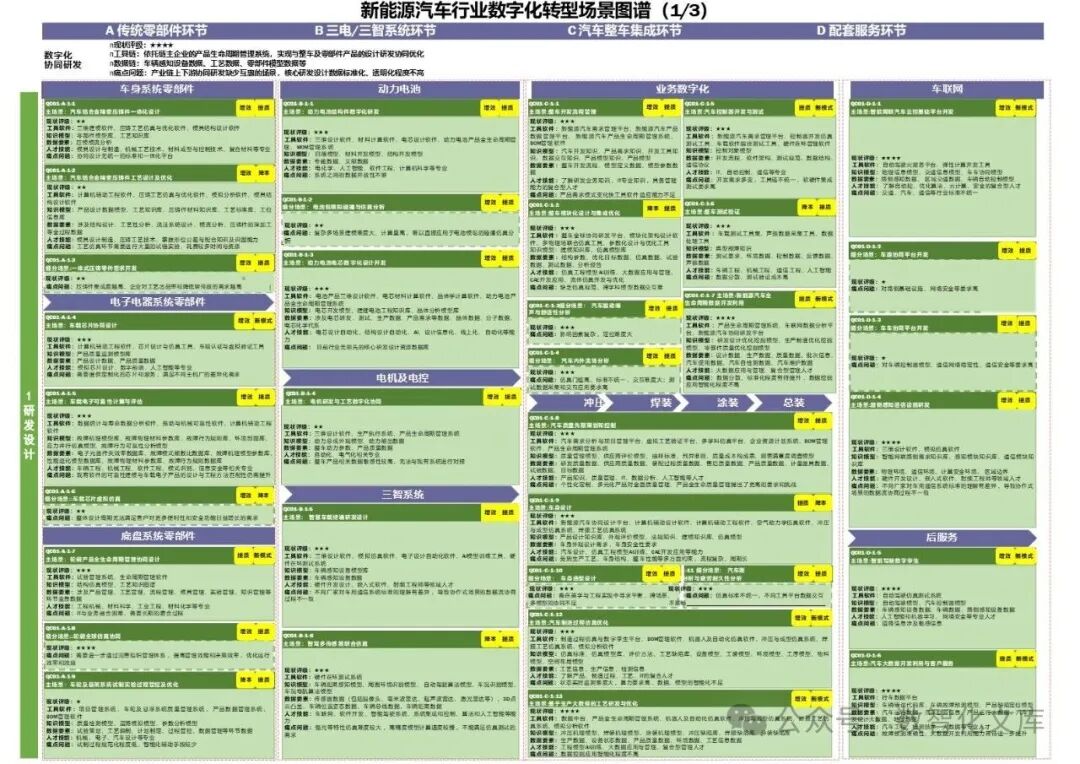Open the 三智系统 section header
The image size is (1080, 764).
pyautogui.click(x=402, y=494)
